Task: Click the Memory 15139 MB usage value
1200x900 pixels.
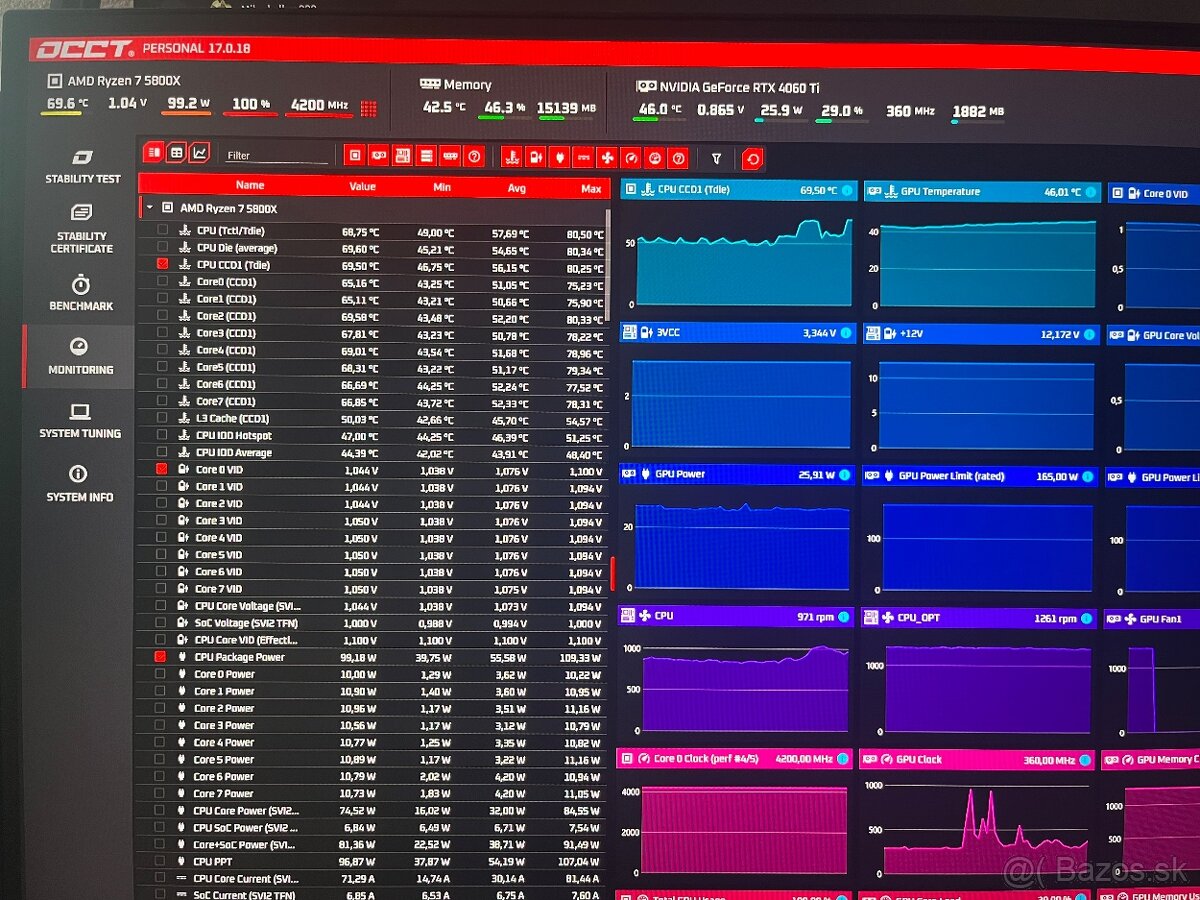Action: tap(567, 107)
